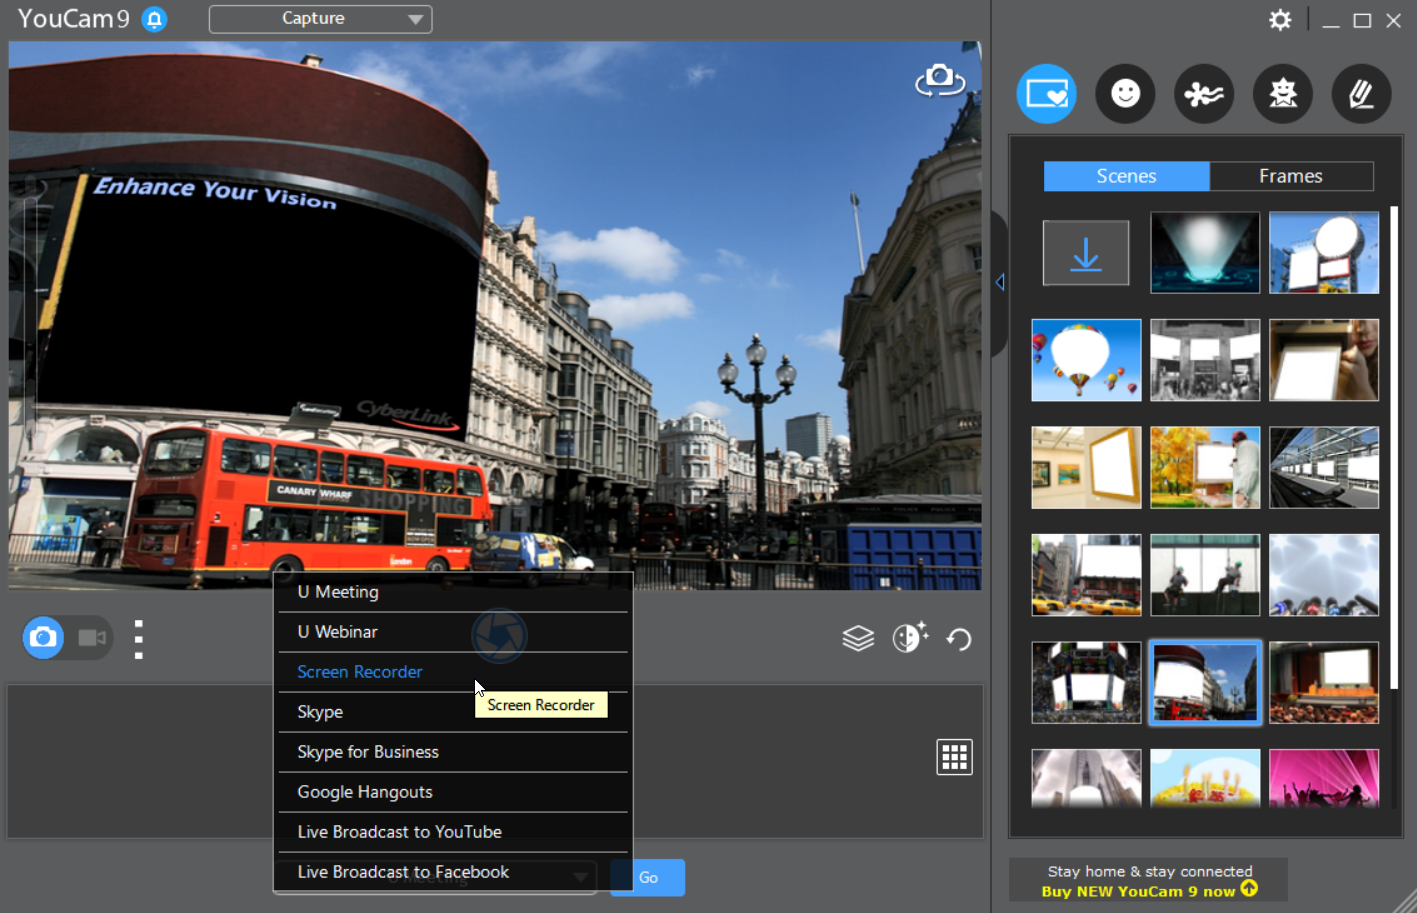1417x913 pixels.
Task: Collapse the effects panel with side arrow
Action: point(1000,283)
